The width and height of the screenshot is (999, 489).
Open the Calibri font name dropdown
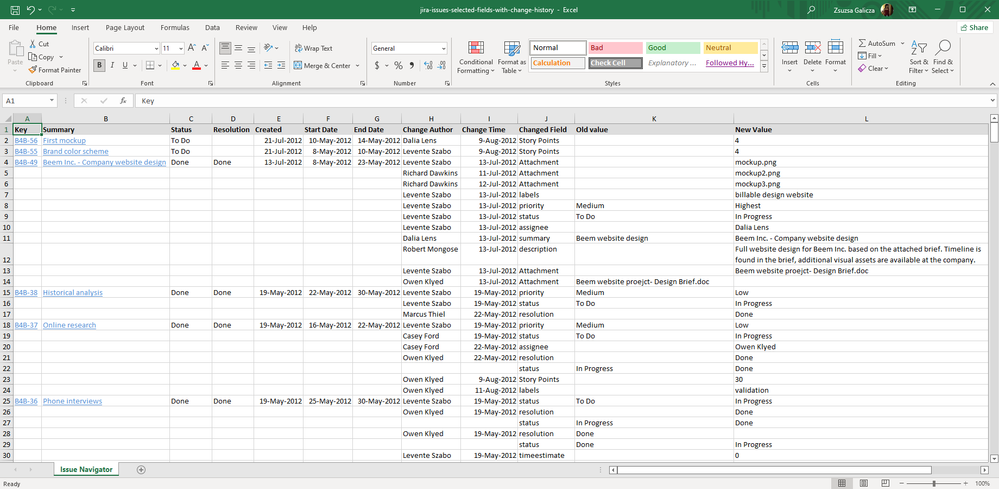click(156, 48)
